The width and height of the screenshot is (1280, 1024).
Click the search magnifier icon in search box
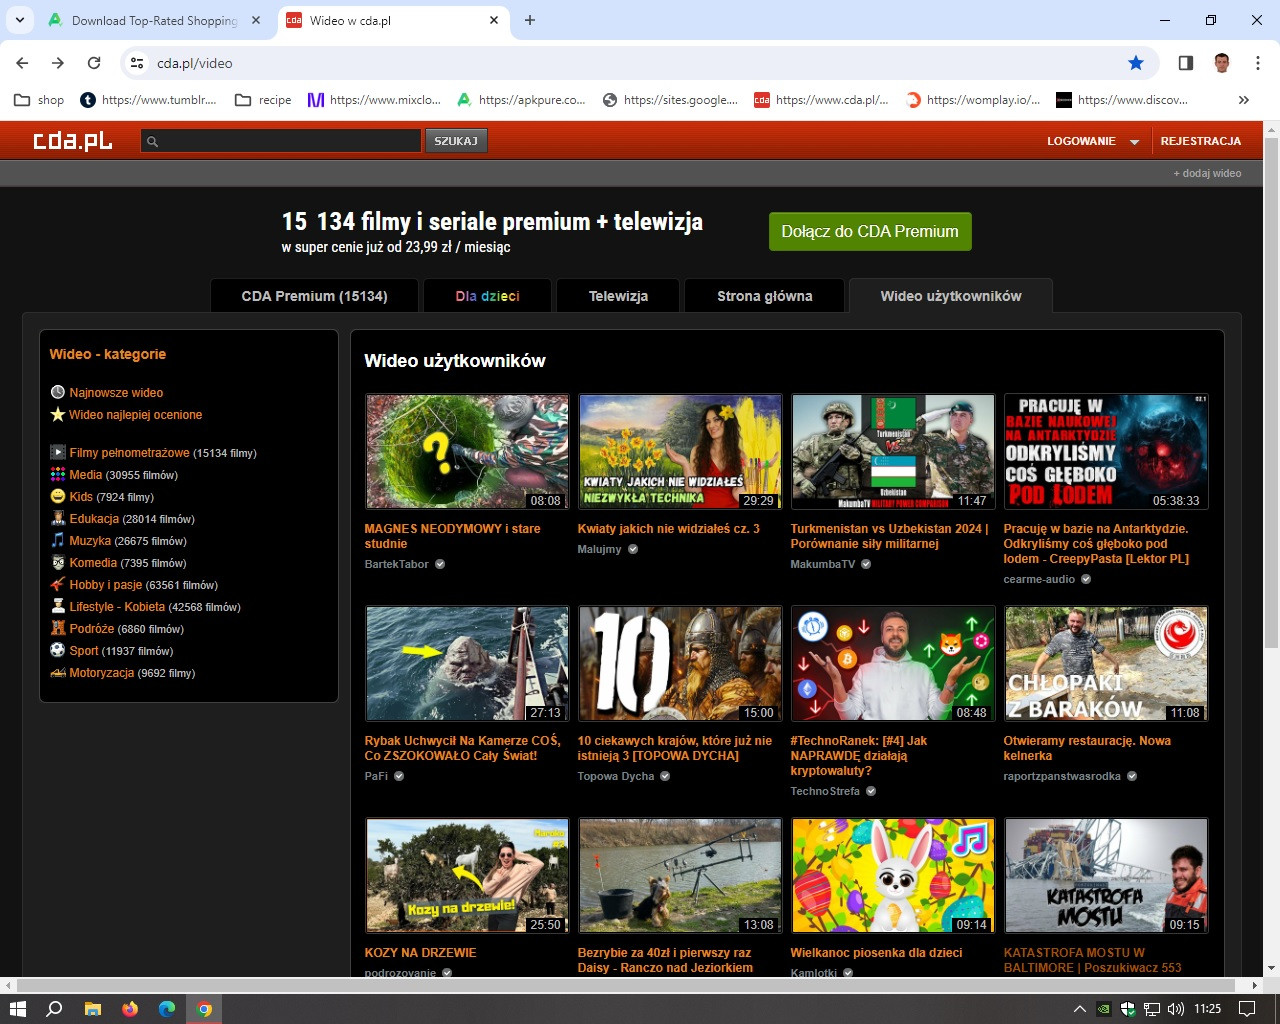pyautogui.click(x=153, y=141)
